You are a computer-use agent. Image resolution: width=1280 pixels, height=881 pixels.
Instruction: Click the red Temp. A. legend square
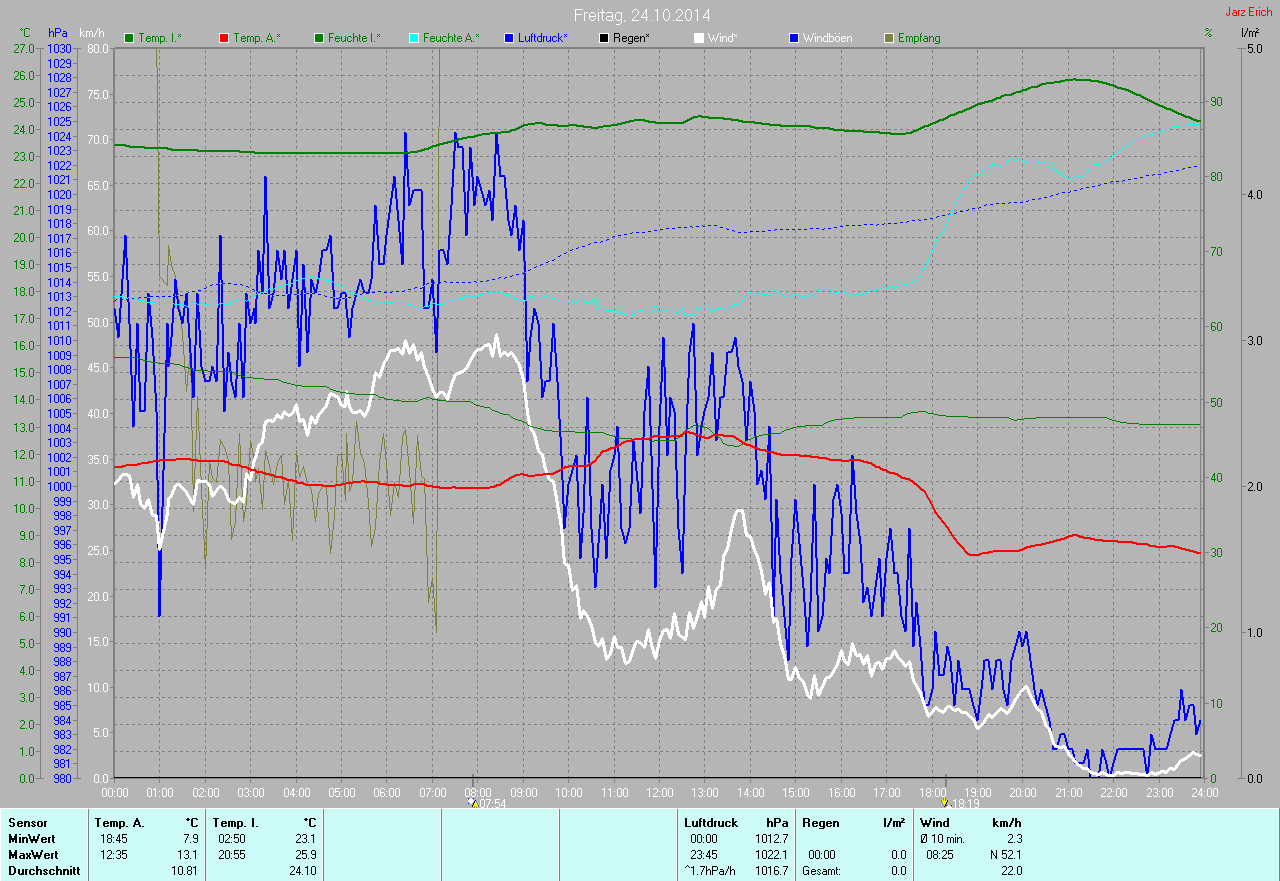coord(224,38)
